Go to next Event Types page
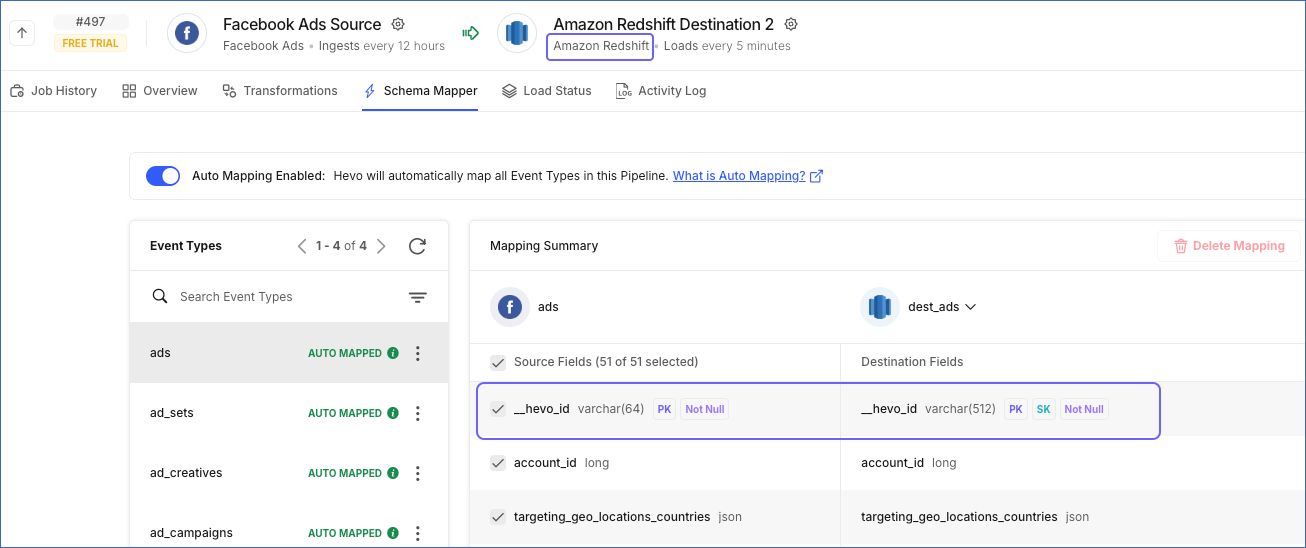1306x548 pixels. (381, 246)
